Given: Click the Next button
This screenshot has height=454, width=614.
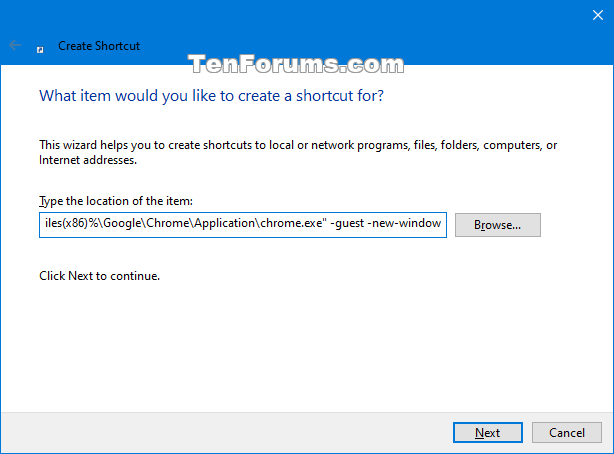Looking at the screenshot, I should (x=488, y=432).
